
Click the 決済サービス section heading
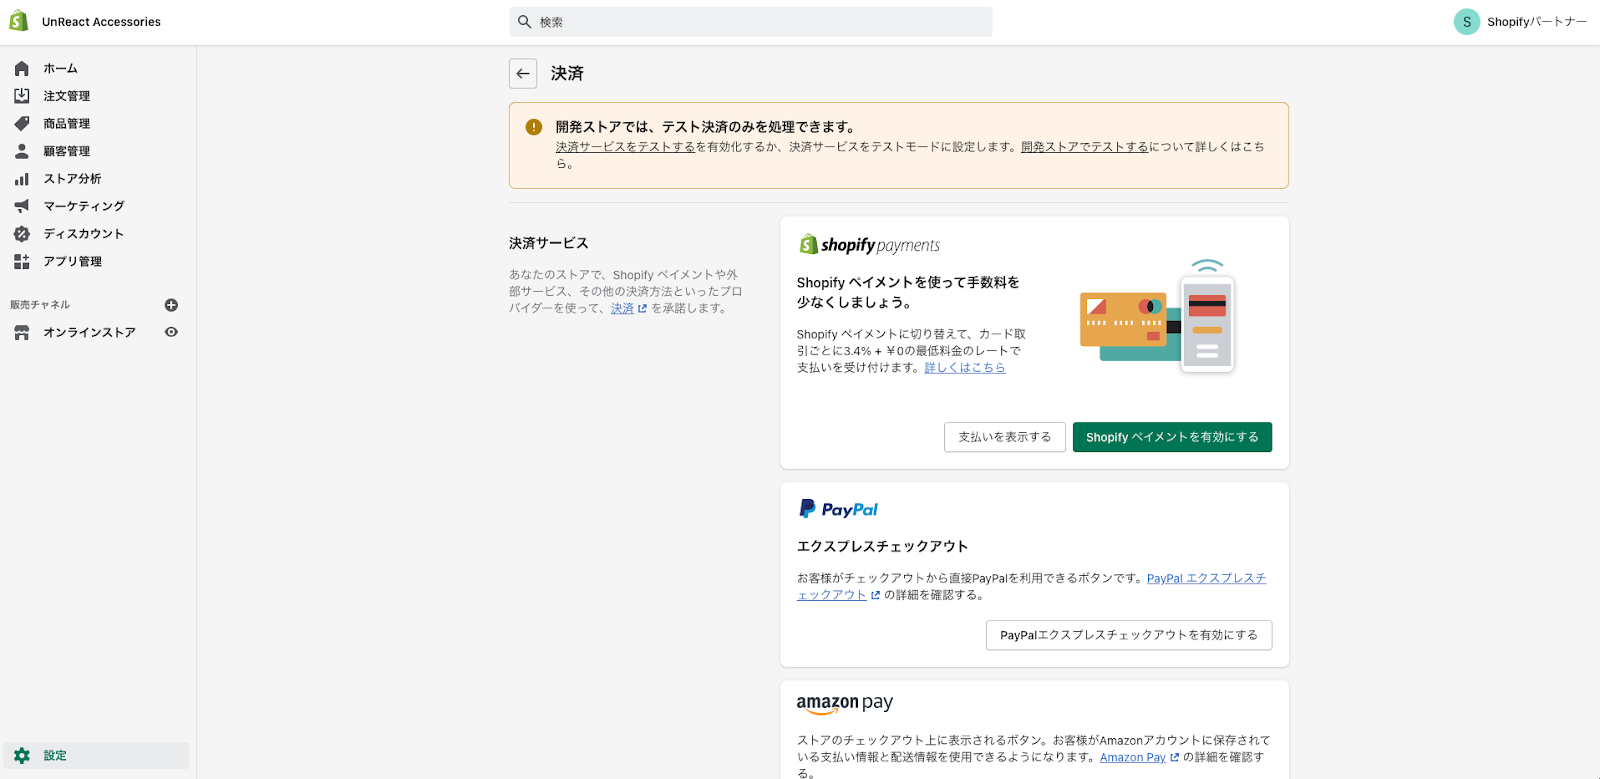[548, 243]
